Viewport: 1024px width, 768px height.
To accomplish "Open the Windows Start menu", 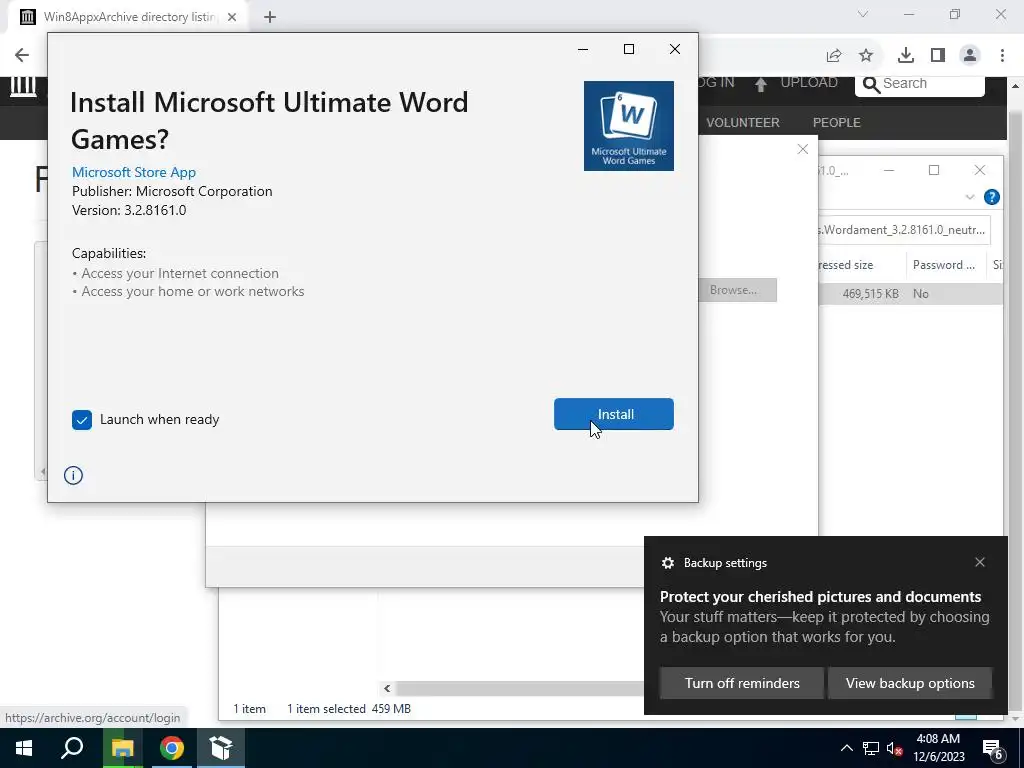I will pyautogui.click(x=24, y=748).
